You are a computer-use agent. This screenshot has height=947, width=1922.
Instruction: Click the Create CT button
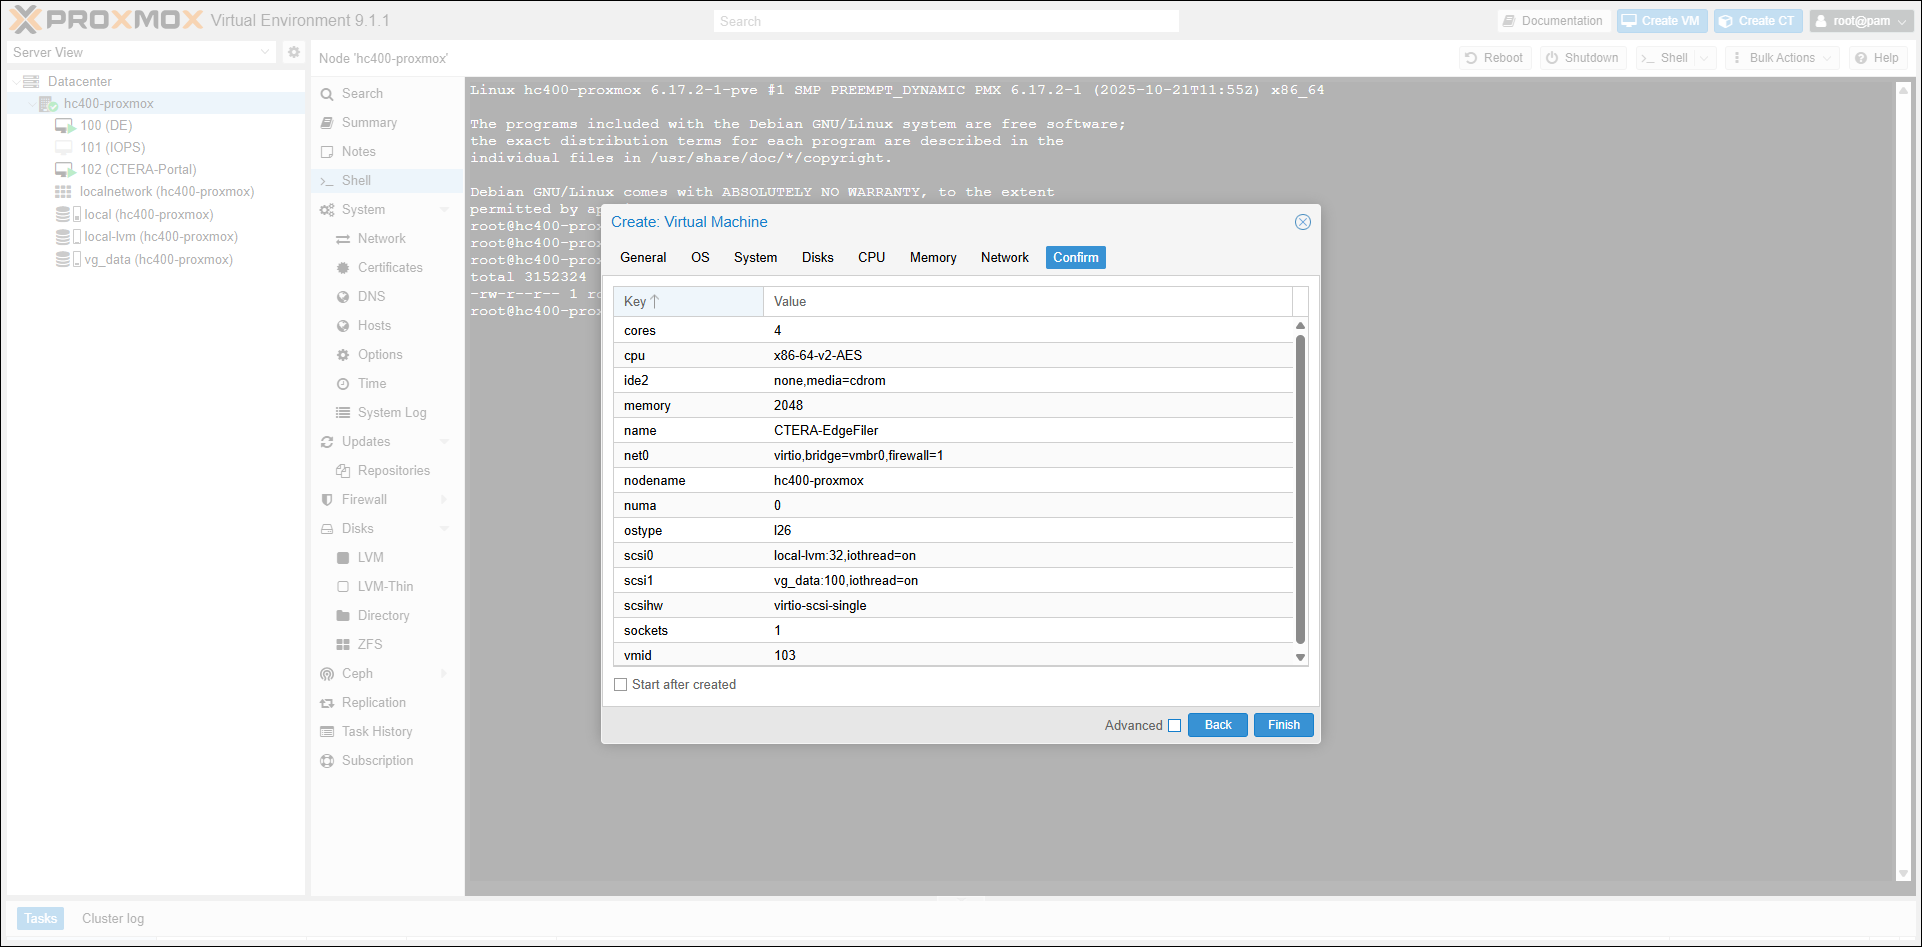(1757, 21)
